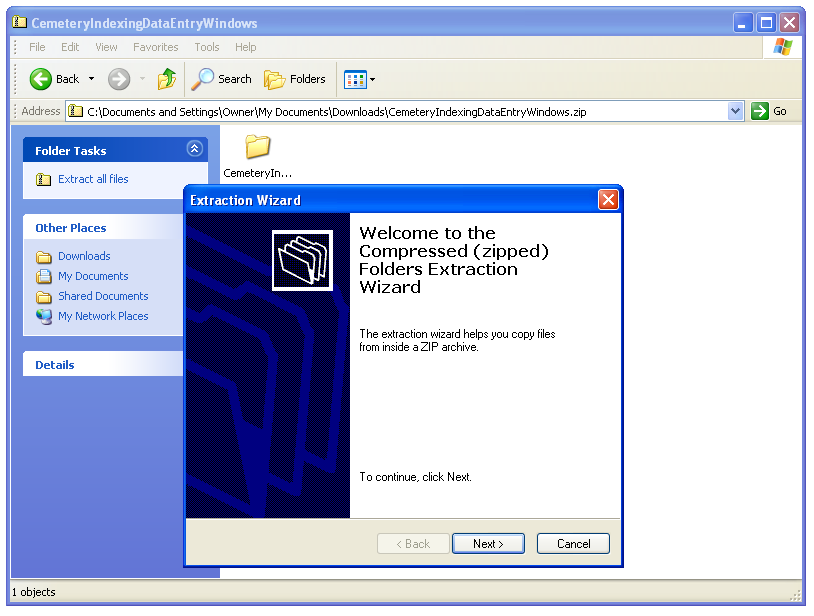The height and width of the screenshot is (616, 814).
Task: Collapse the Folder Tasks panel
Action: point(195,149)
